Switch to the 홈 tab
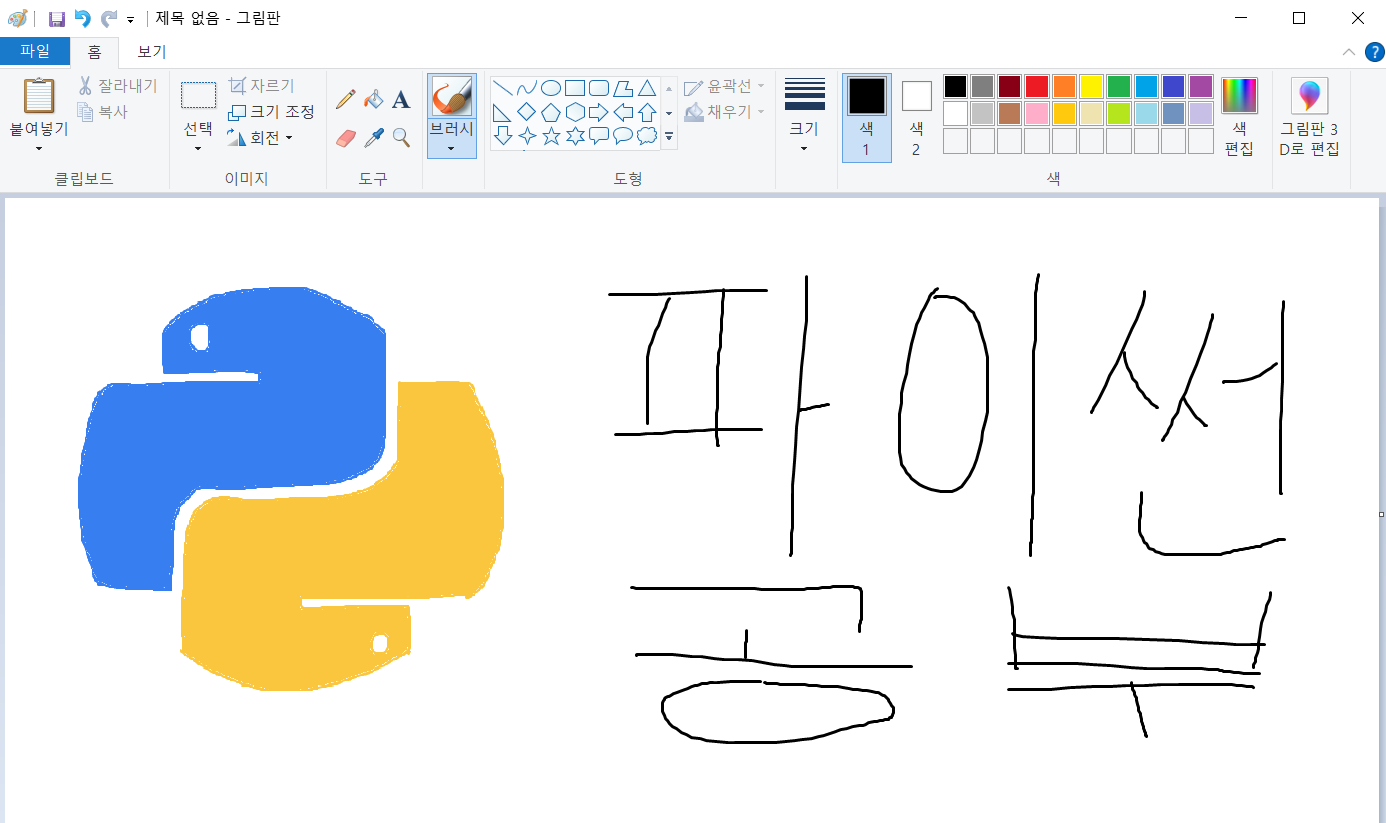Screen dimensions: 1386x823 tap(94, 52)
